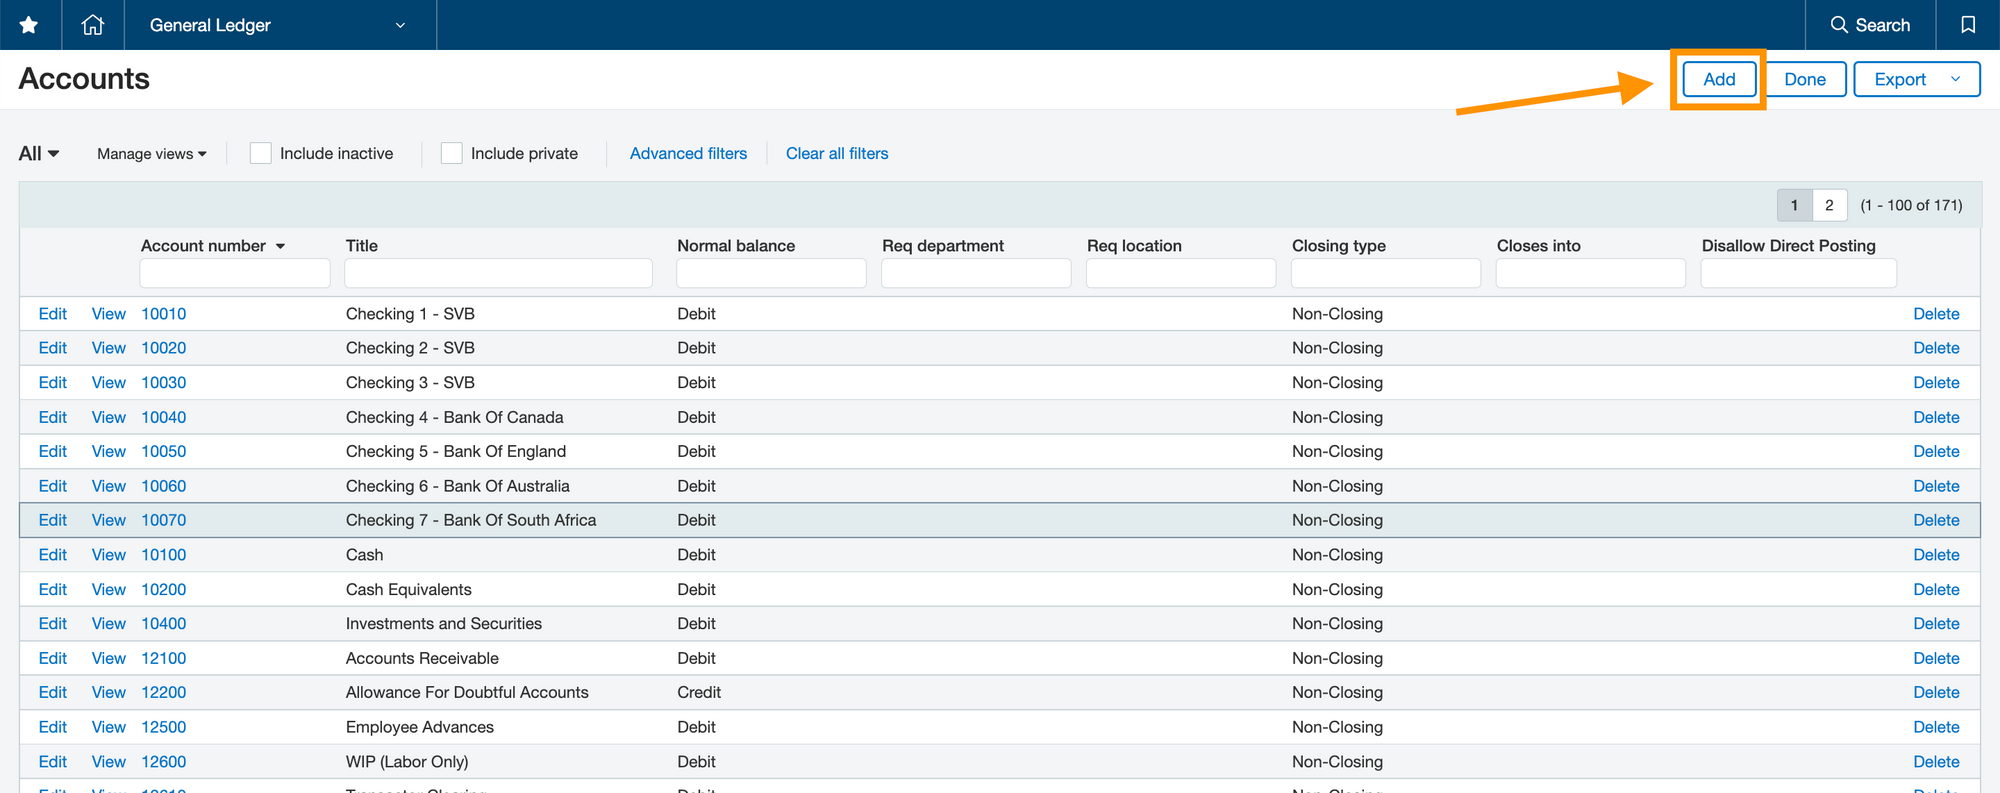Enable the Include private checkbox
This screenshot has height=793, width=2000.
click(x=452, y=153)
